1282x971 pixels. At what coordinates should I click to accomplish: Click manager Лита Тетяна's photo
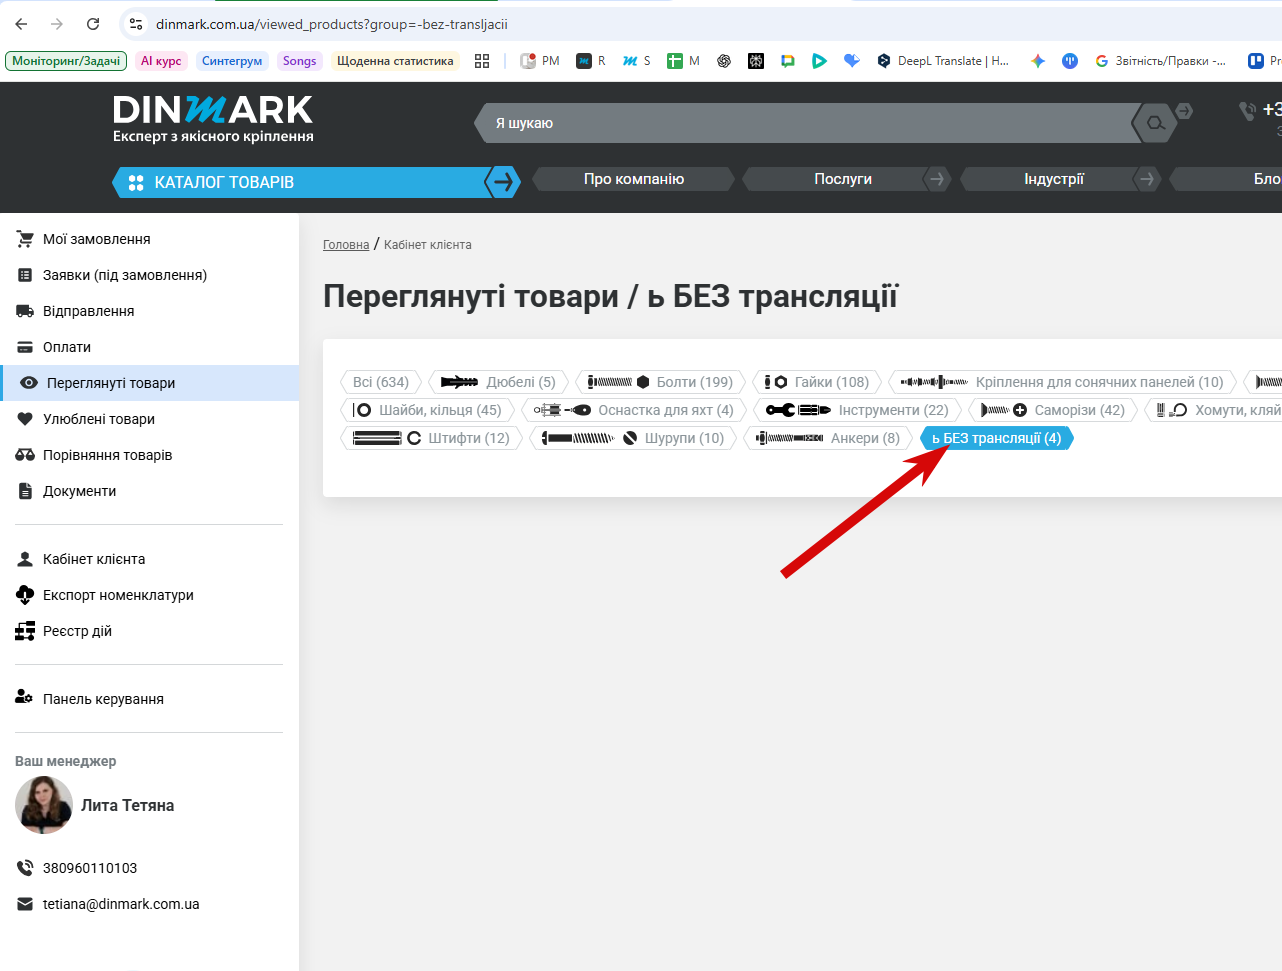click(x=44, y=805)
